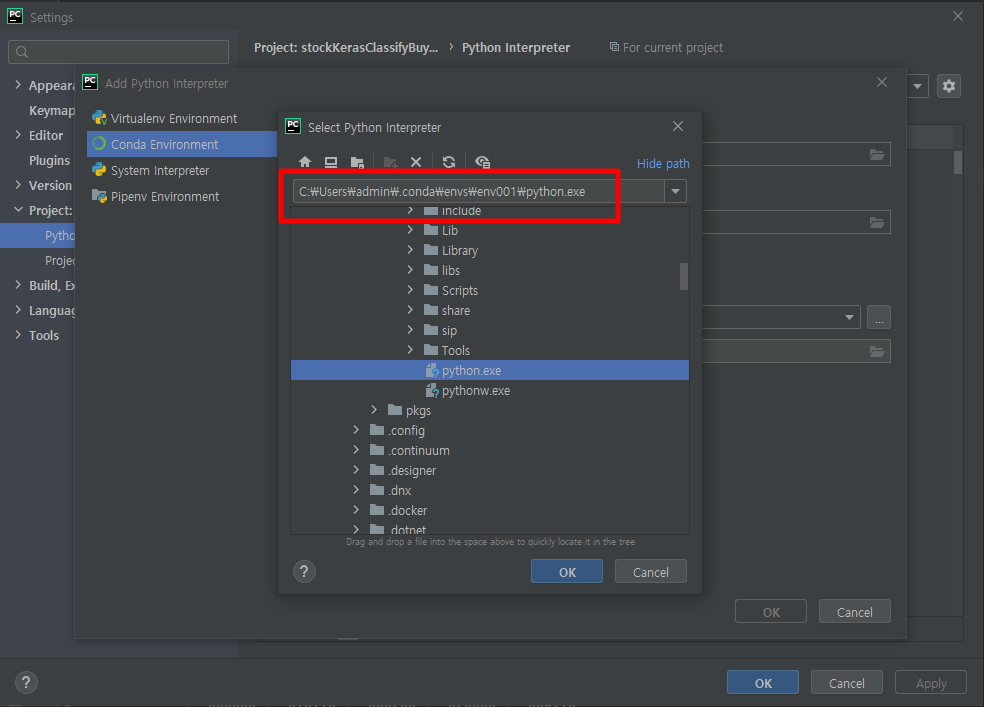Click Cancel in Add Python Interpreter dialog
This screenshot has height=707, width=984.
click(854, 612)
